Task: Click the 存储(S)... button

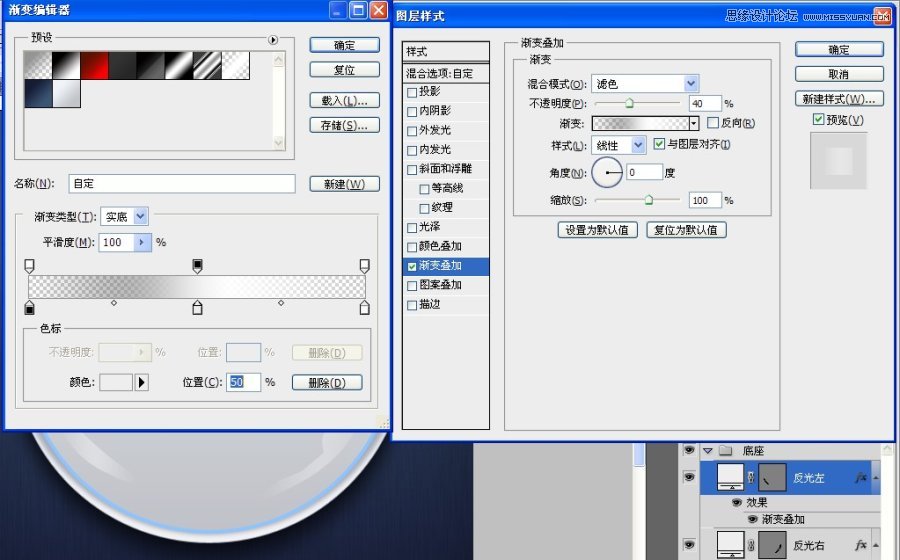Action: 344,125
